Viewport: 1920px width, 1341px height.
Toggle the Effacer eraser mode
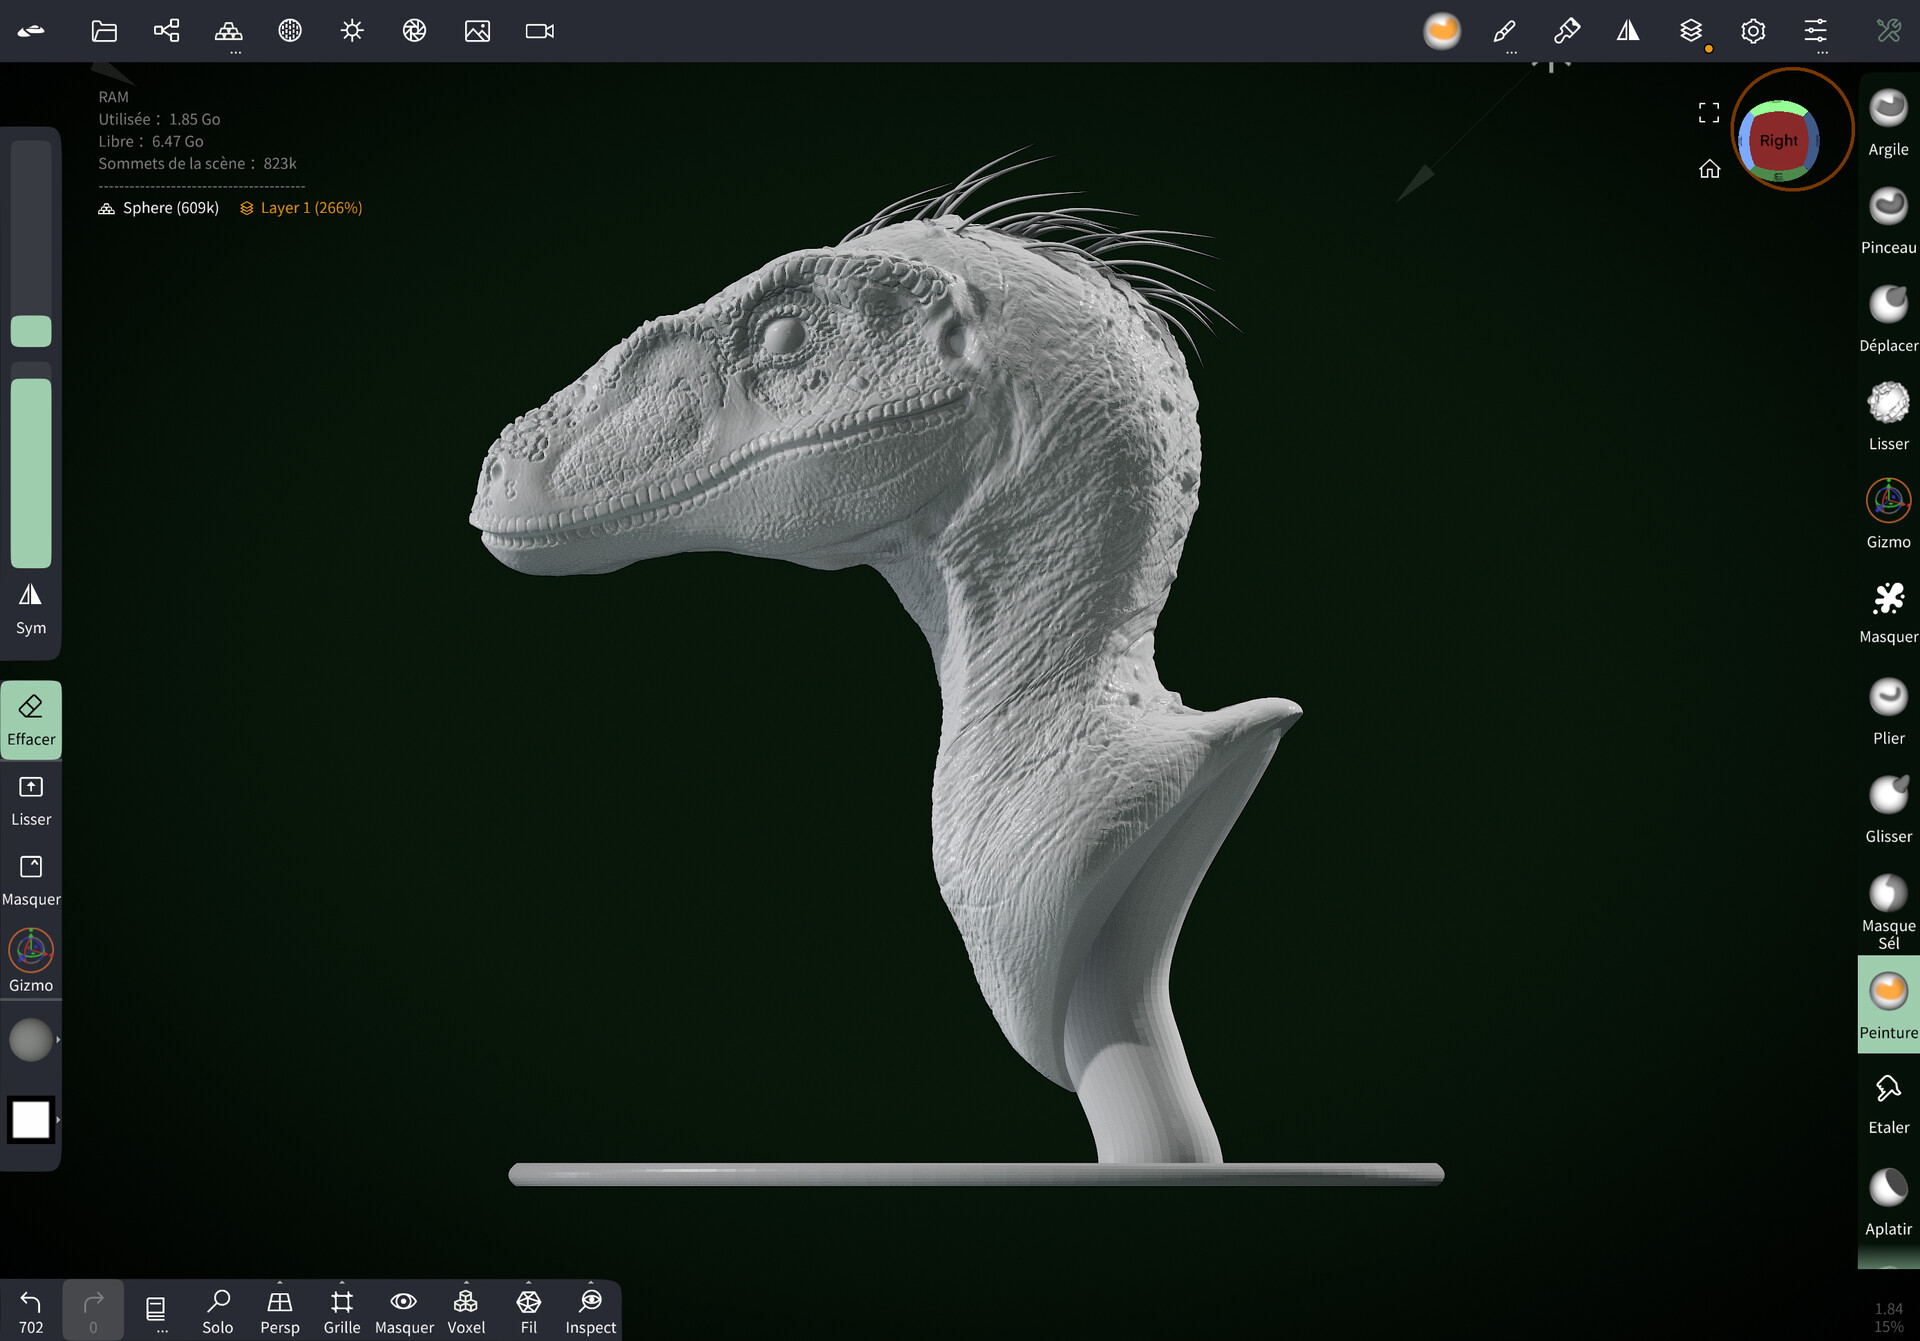(x=31, y=720)
